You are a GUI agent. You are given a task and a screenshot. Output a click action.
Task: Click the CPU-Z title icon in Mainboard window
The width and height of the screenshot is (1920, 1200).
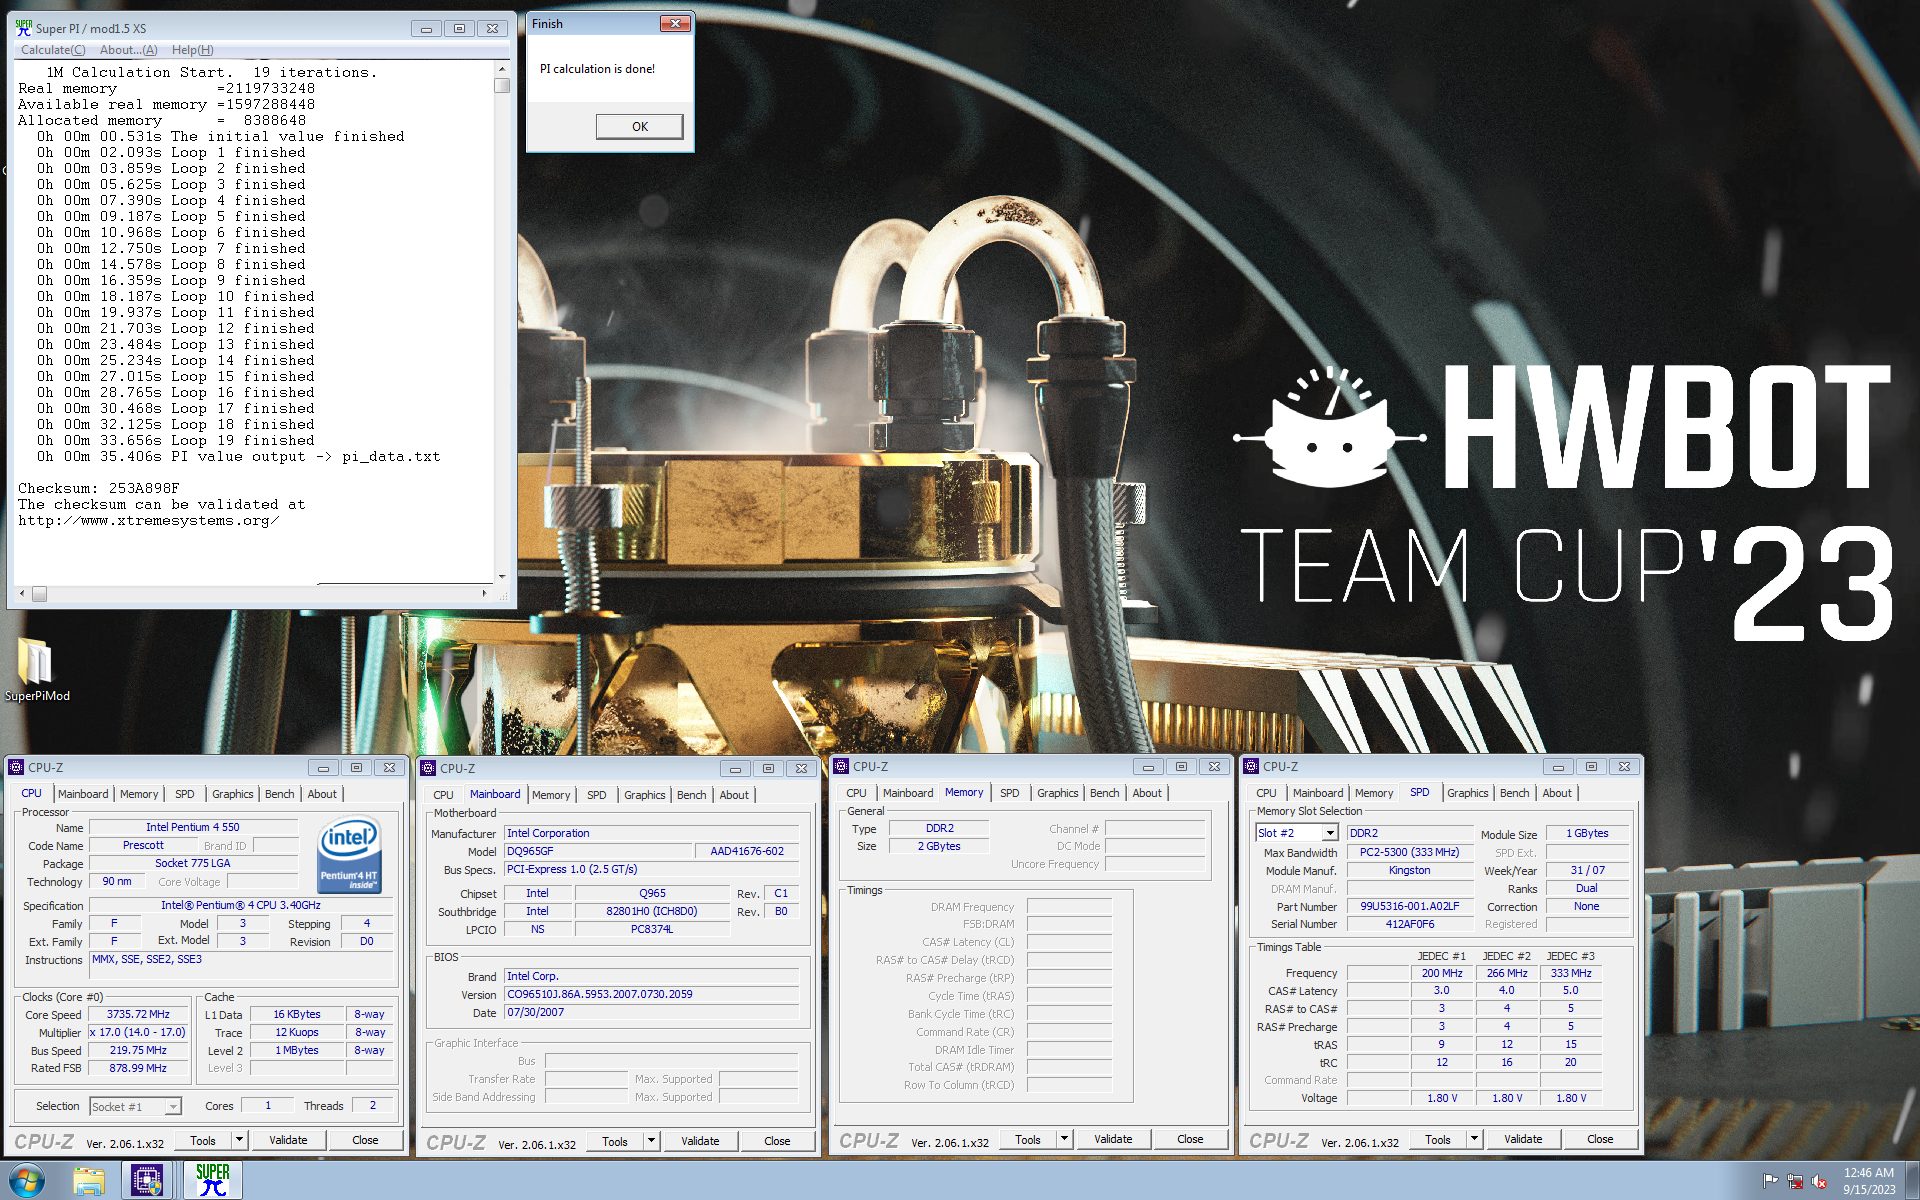click(x=428, y=768)
